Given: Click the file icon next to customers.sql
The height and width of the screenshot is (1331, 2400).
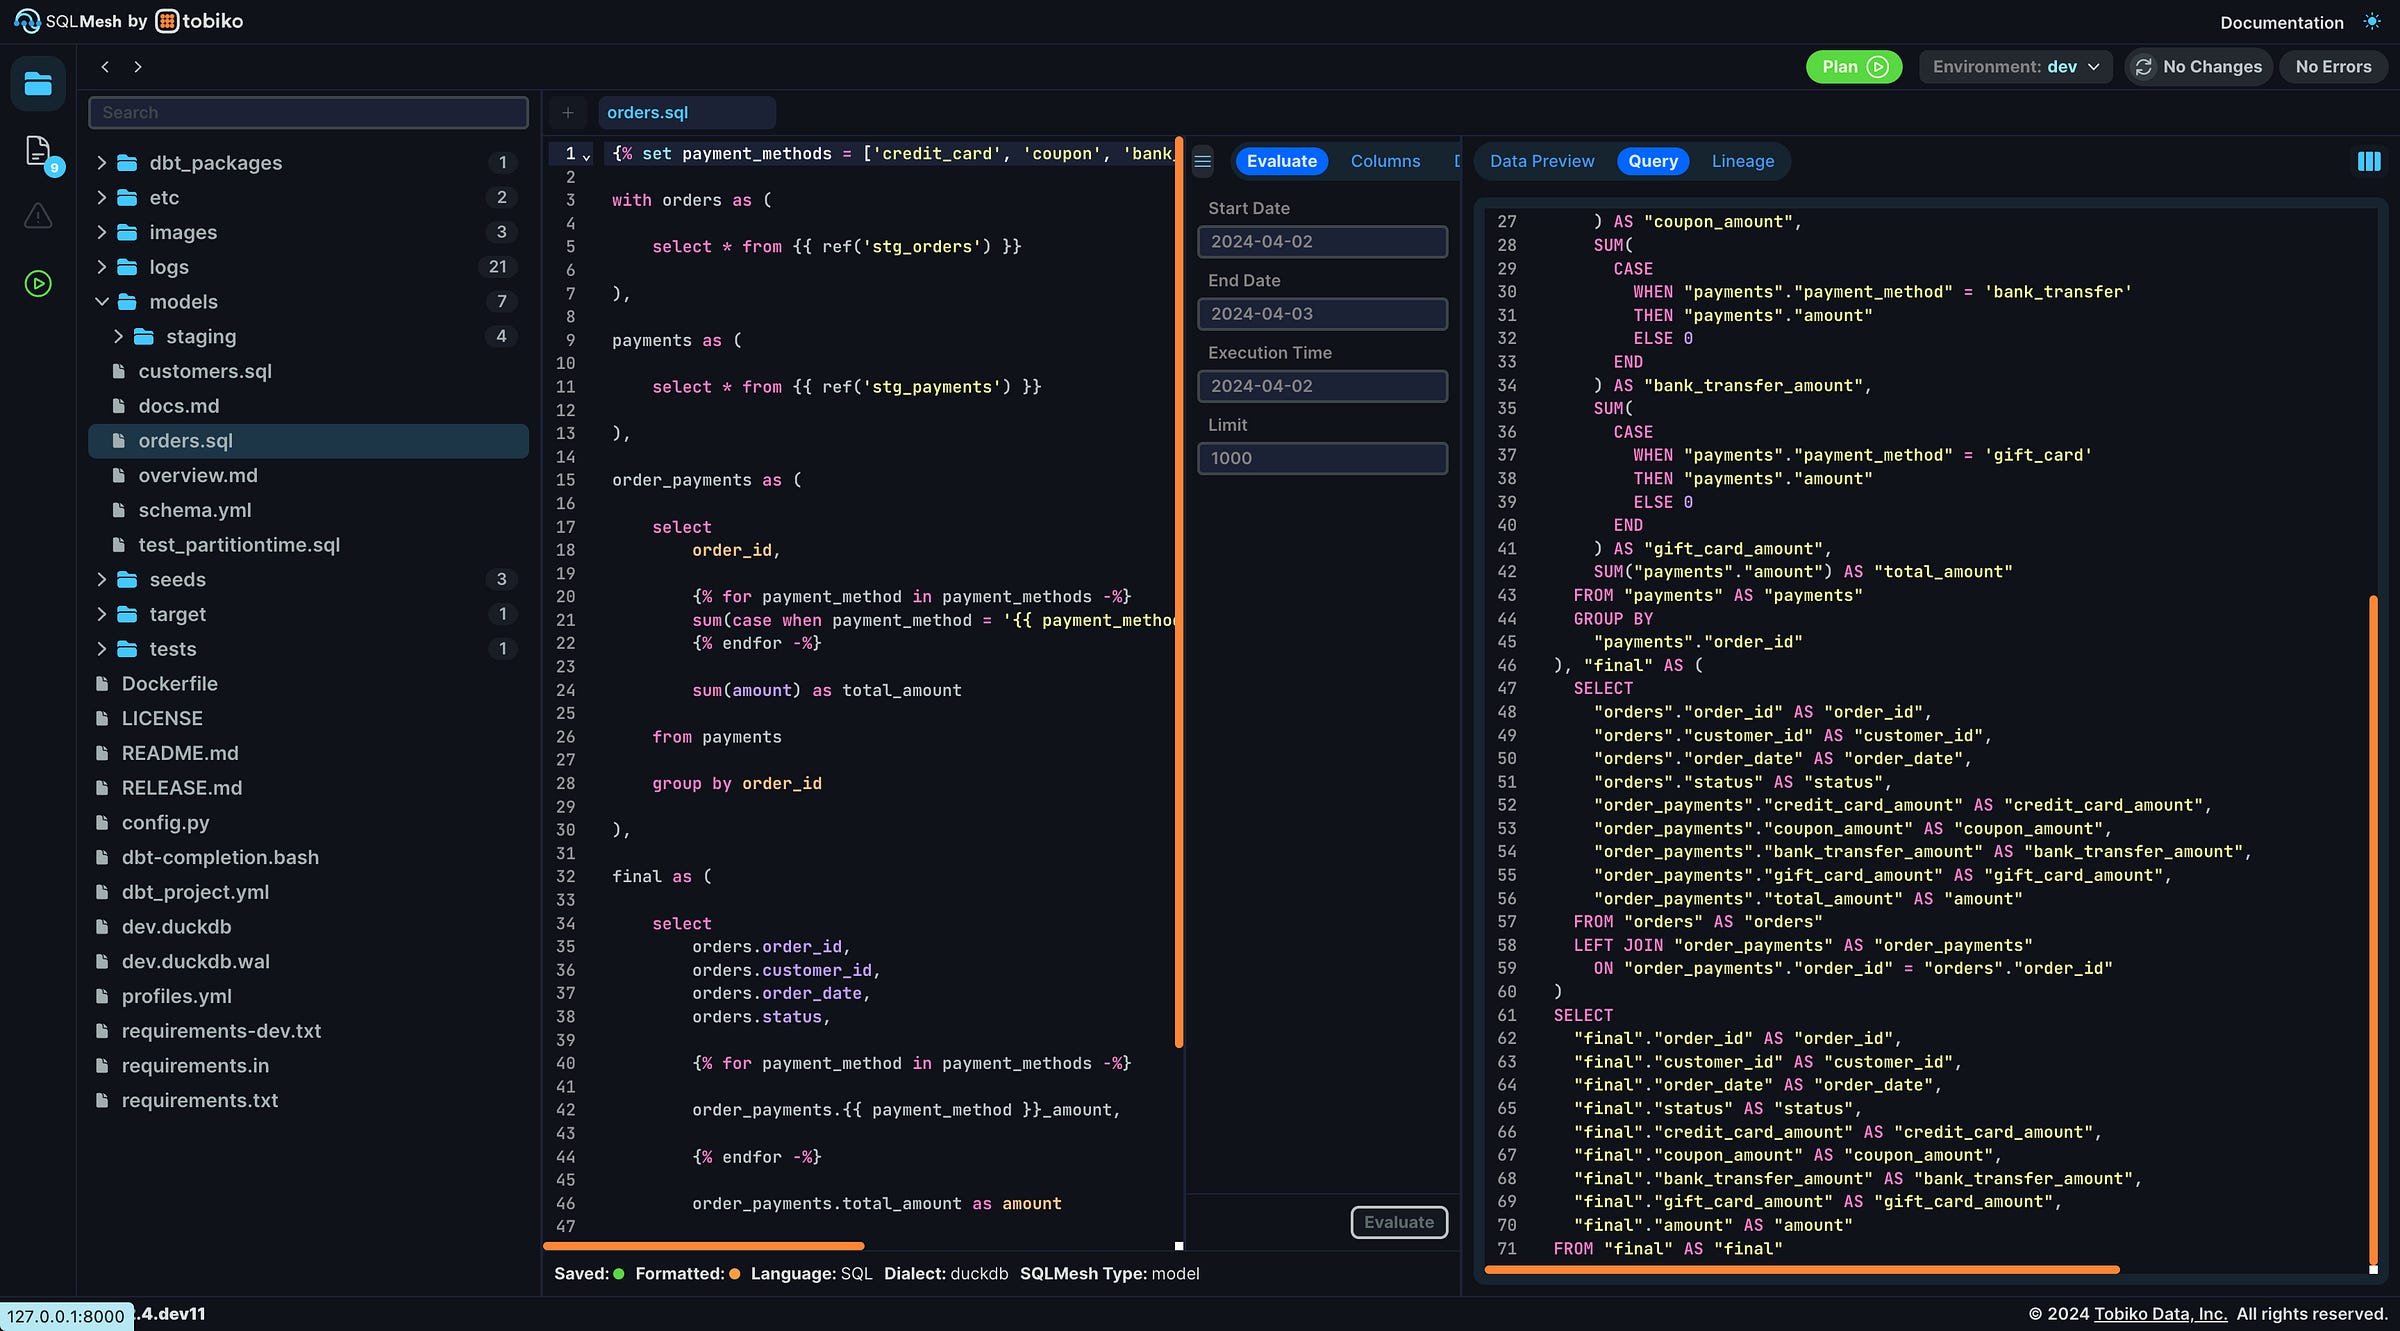Looking at the screenshot, I should (x=119, y=371).
